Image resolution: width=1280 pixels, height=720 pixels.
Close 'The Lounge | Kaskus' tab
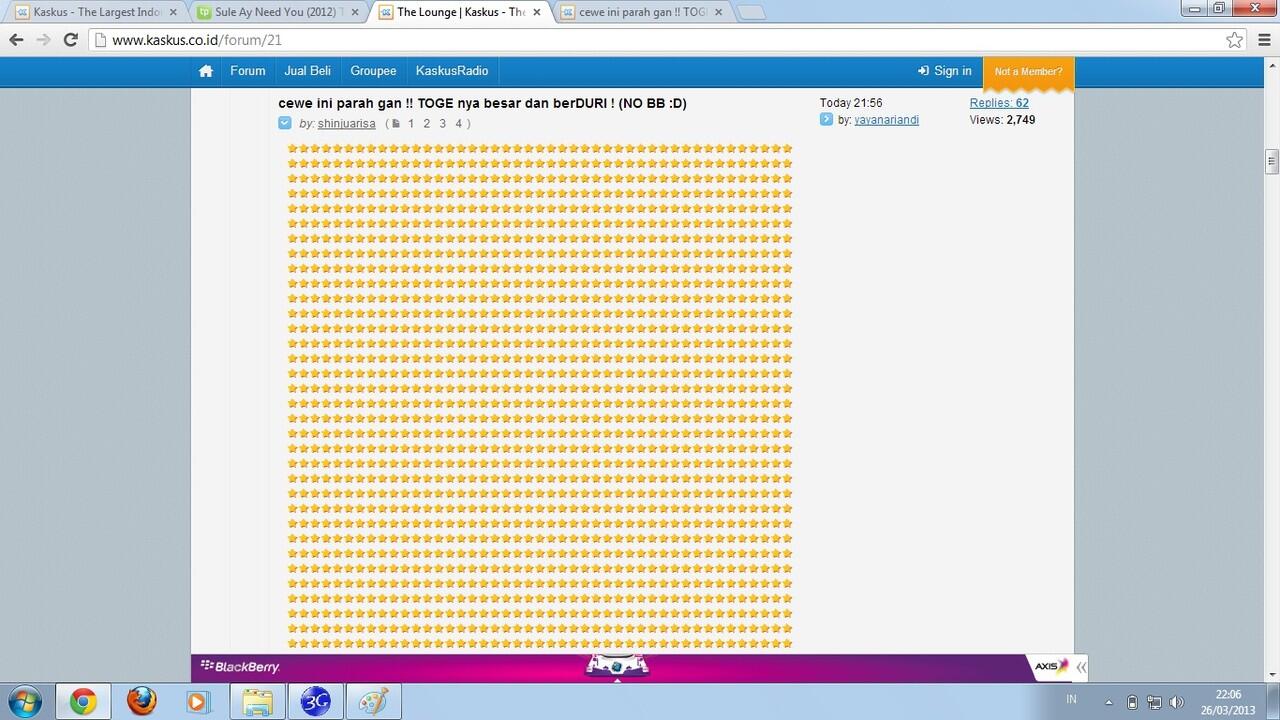coord(536,12)
